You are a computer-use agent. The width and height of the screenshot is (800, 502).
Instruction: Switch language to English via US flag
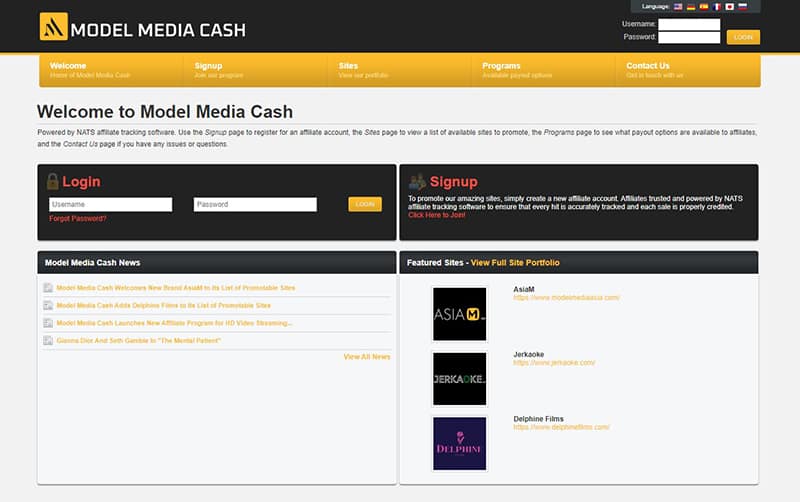[x=678, y=7]
